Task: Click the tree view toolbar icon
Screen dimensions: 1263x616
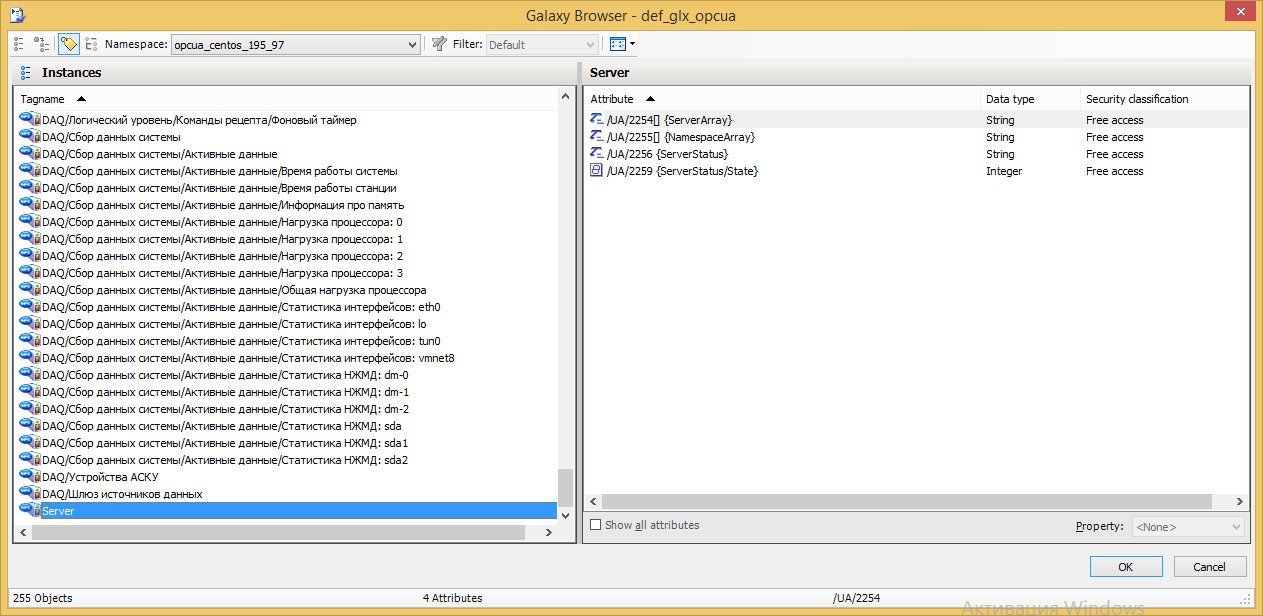Action: [42, 44]
